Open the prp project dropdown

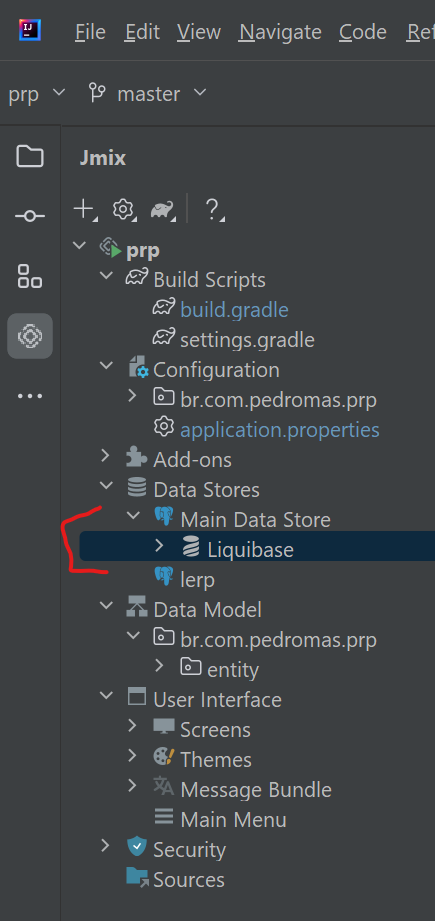[36, 93]
